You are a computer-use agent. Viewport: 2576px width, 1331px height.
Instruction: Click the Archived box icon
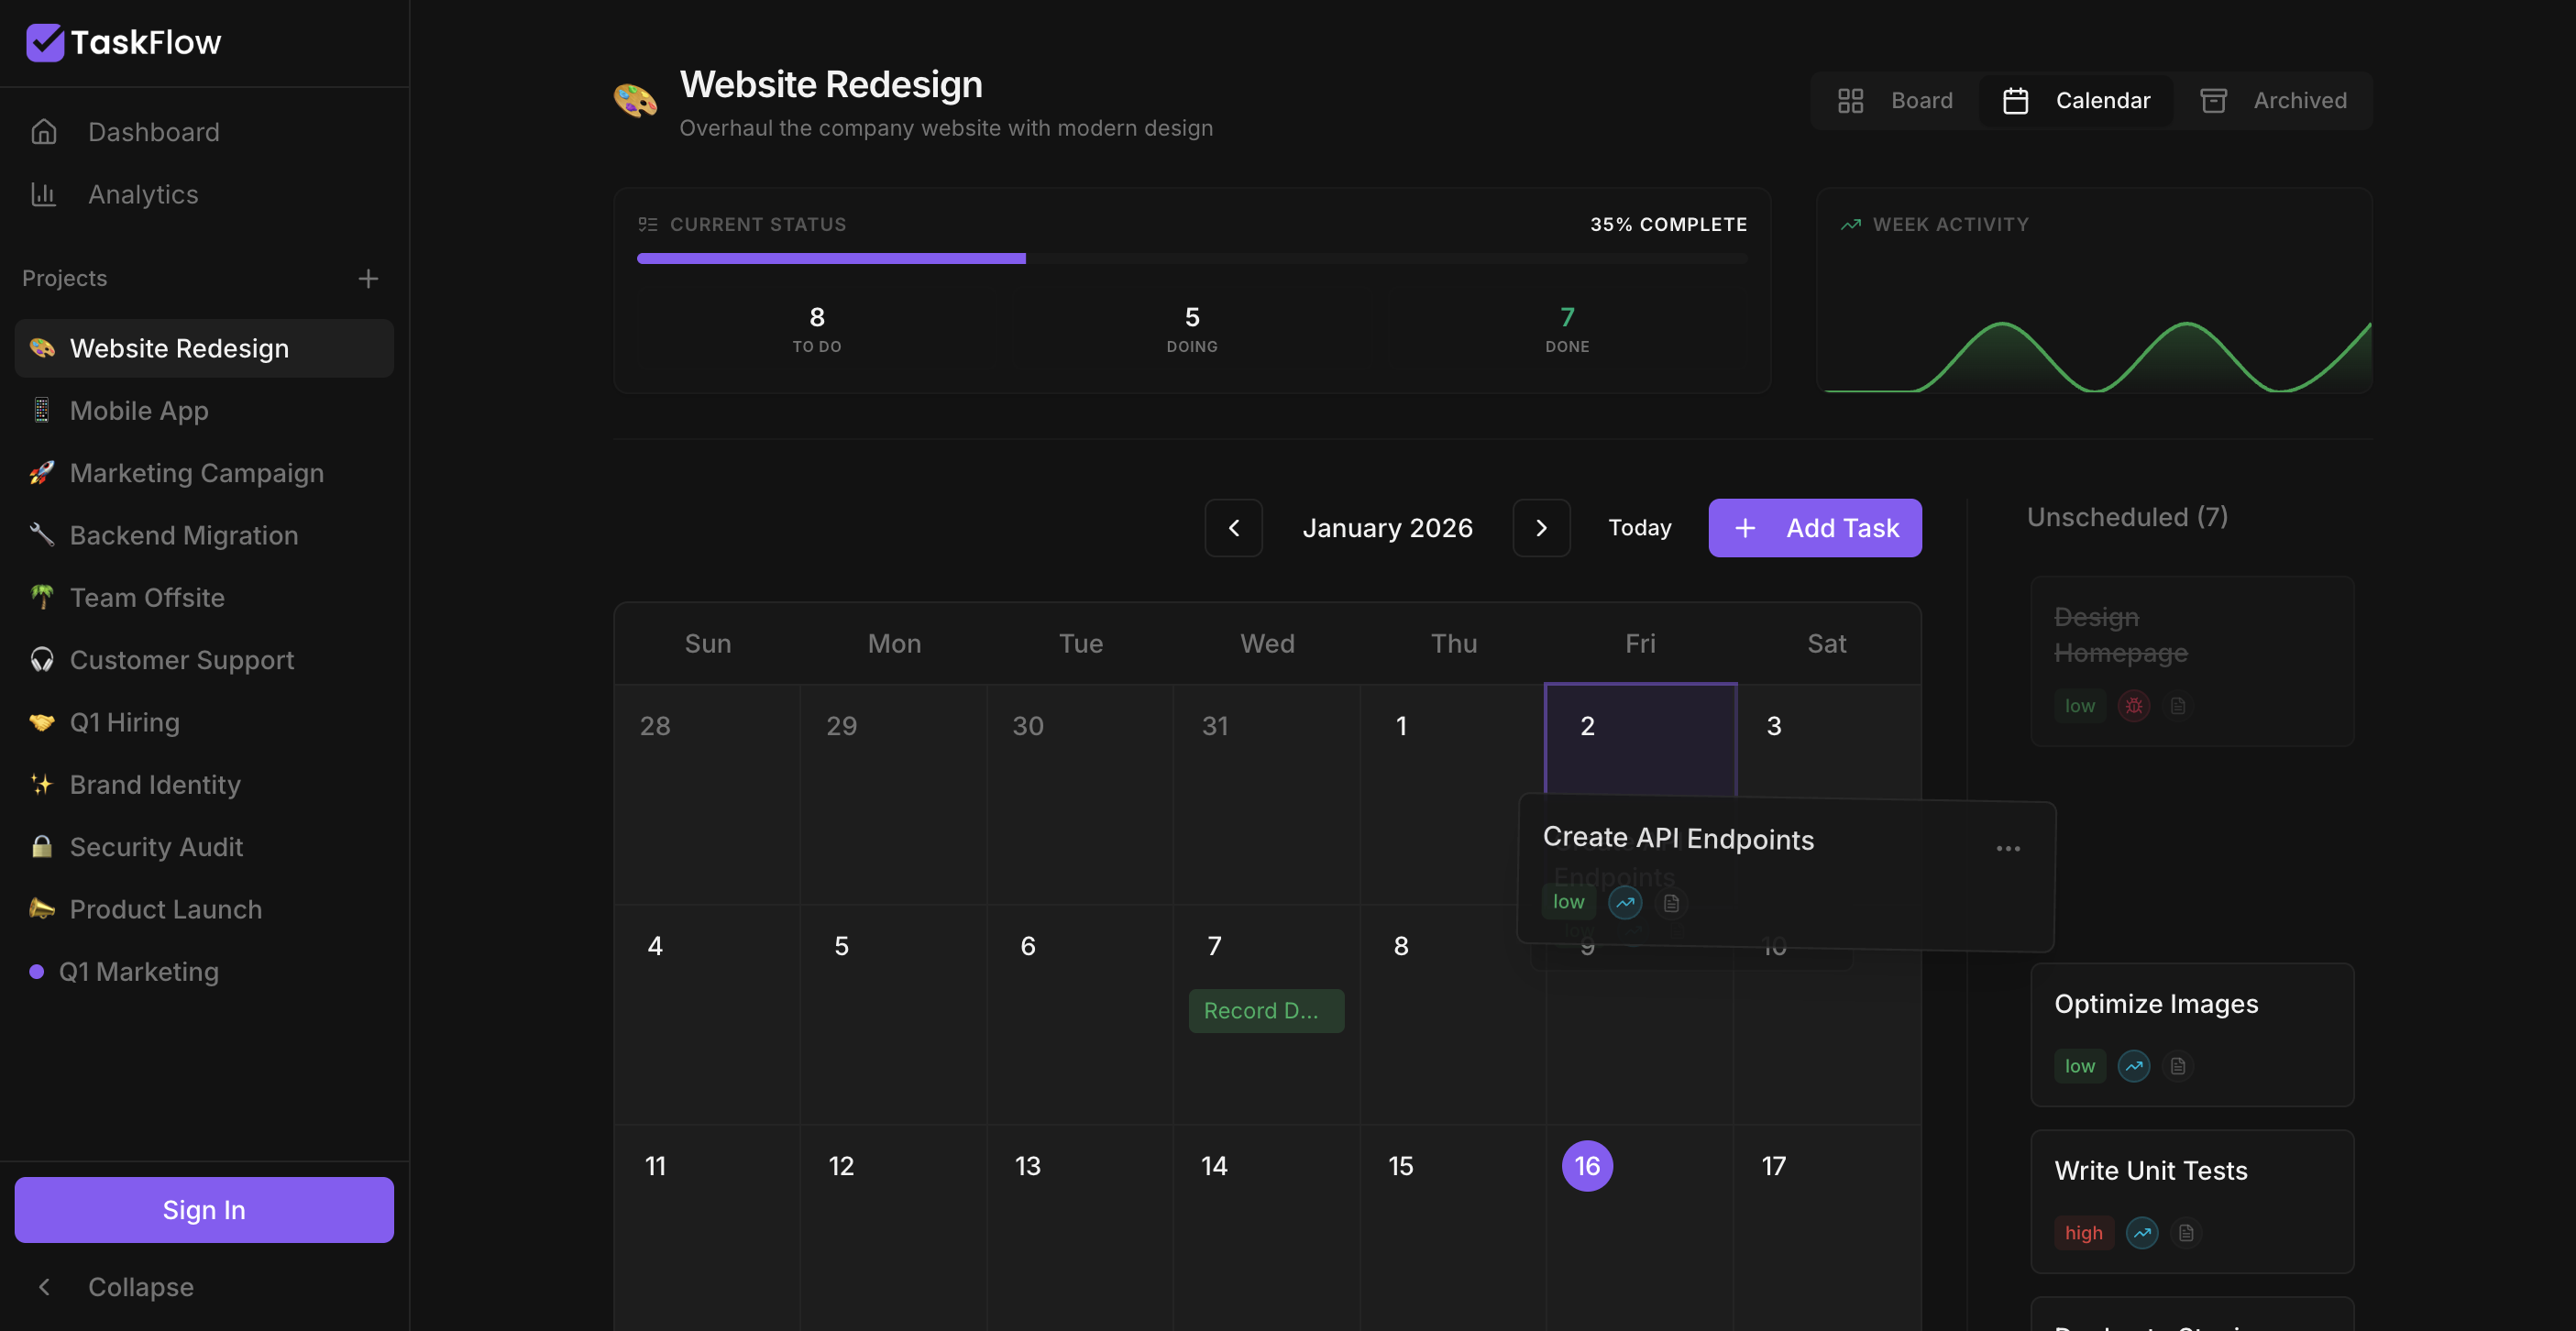2214,100
